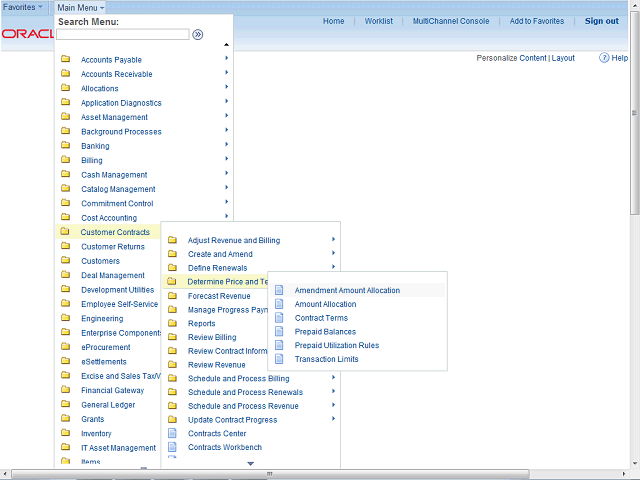Select Amendment Amount Allocation menu item

347,290
